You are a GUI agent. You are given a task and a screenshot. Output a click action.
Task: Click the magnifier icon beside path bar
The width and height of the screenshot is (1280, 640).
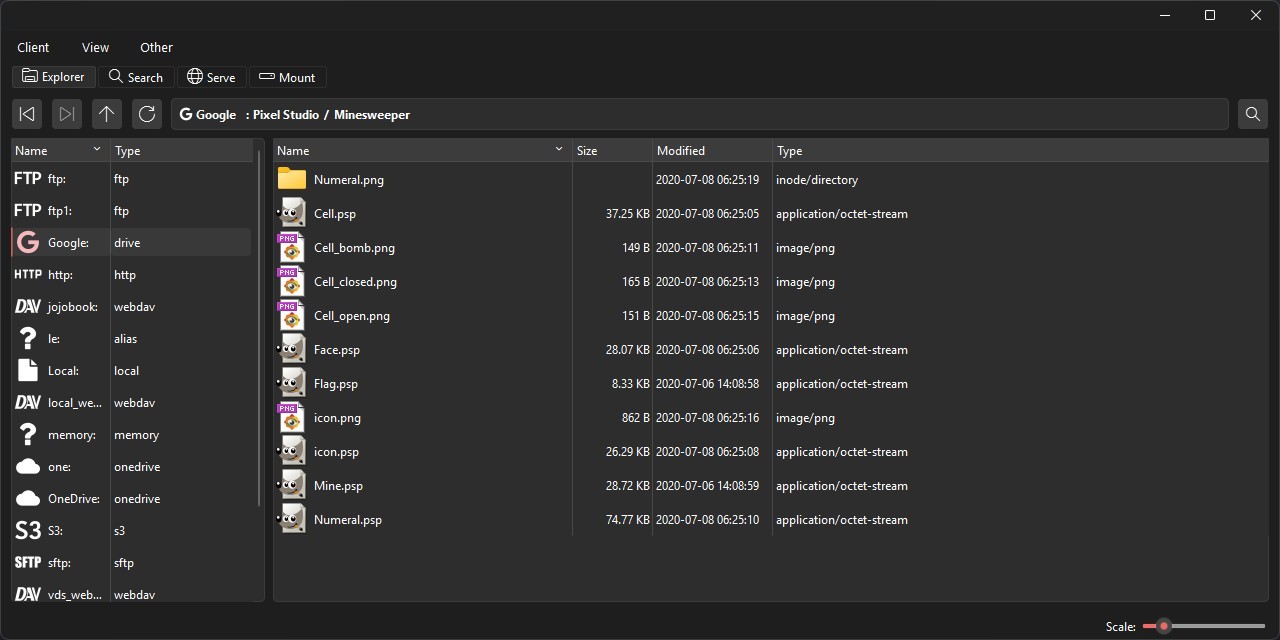point(1253,114)
